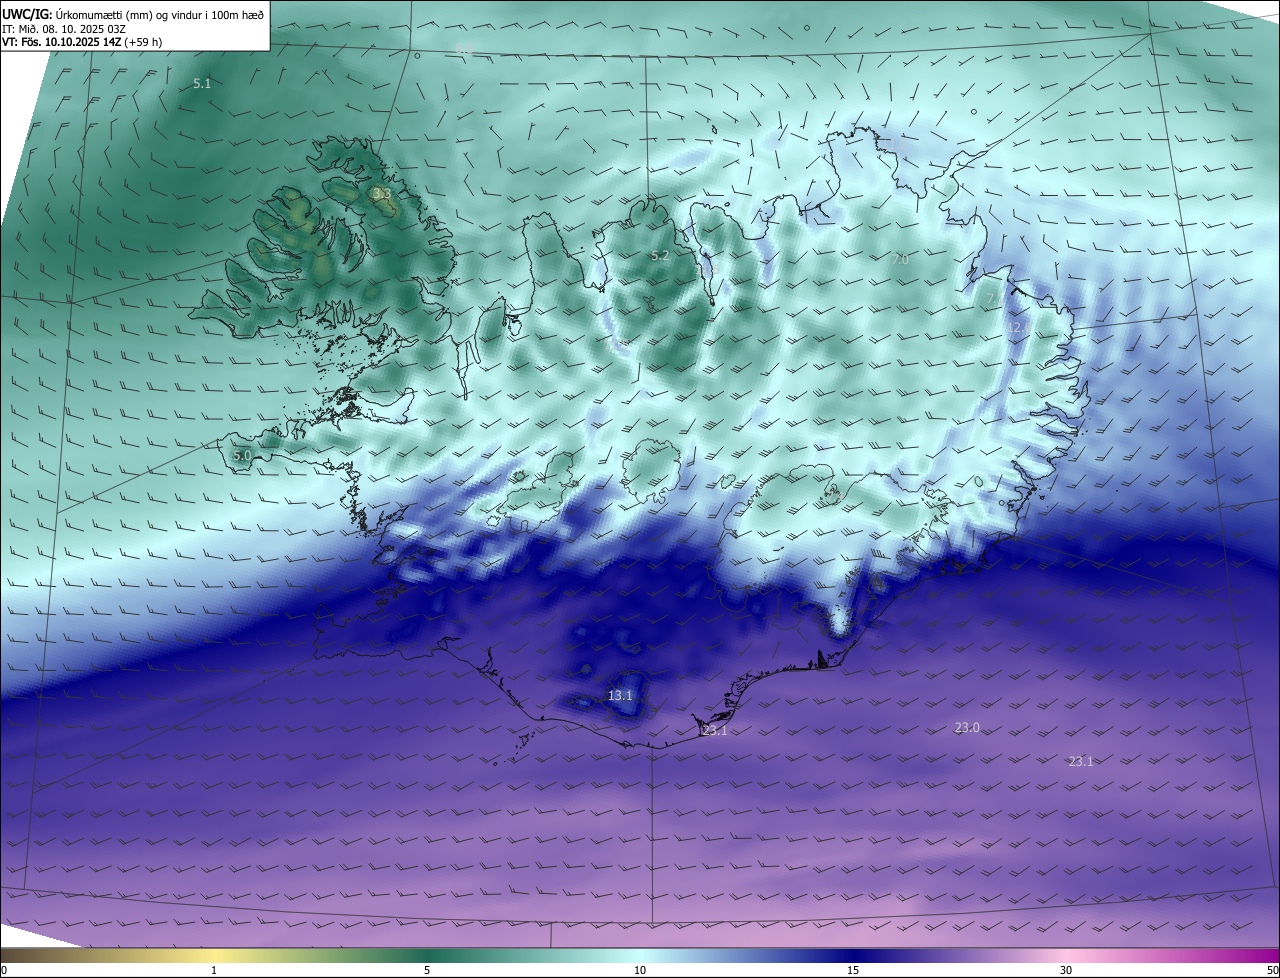The image size is (1280, 978).
Task: Click the 30 tick on the colour scale
Action: (x=1066, y=971)
